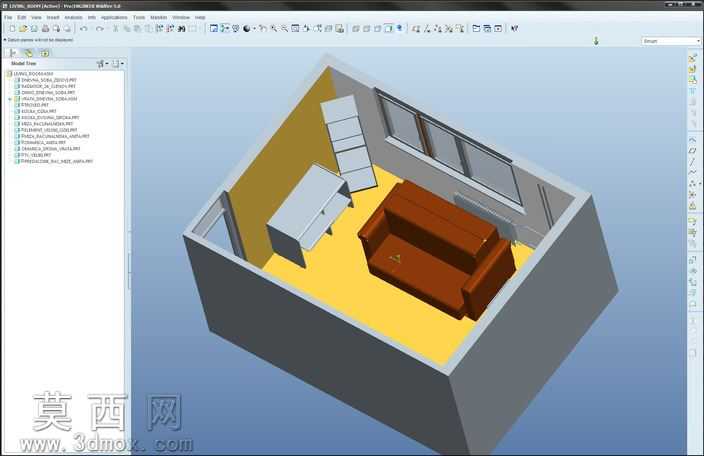This screenshot has width=704, height=456.
Task: Click the Print icon in the toolbar
Action: coord(45,29)
